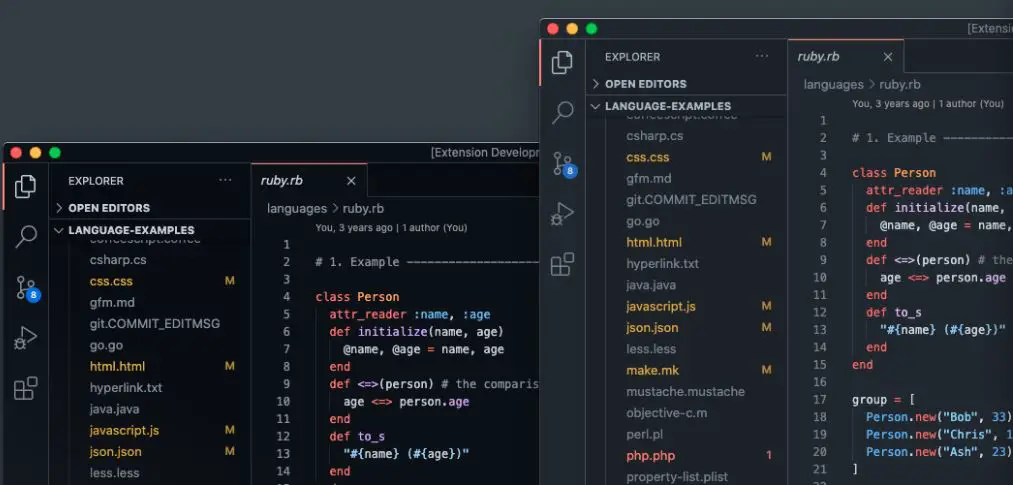Select ruby.rb tab in left window
The height and width of the screenshot is (485, 1013).
[309, 181]
